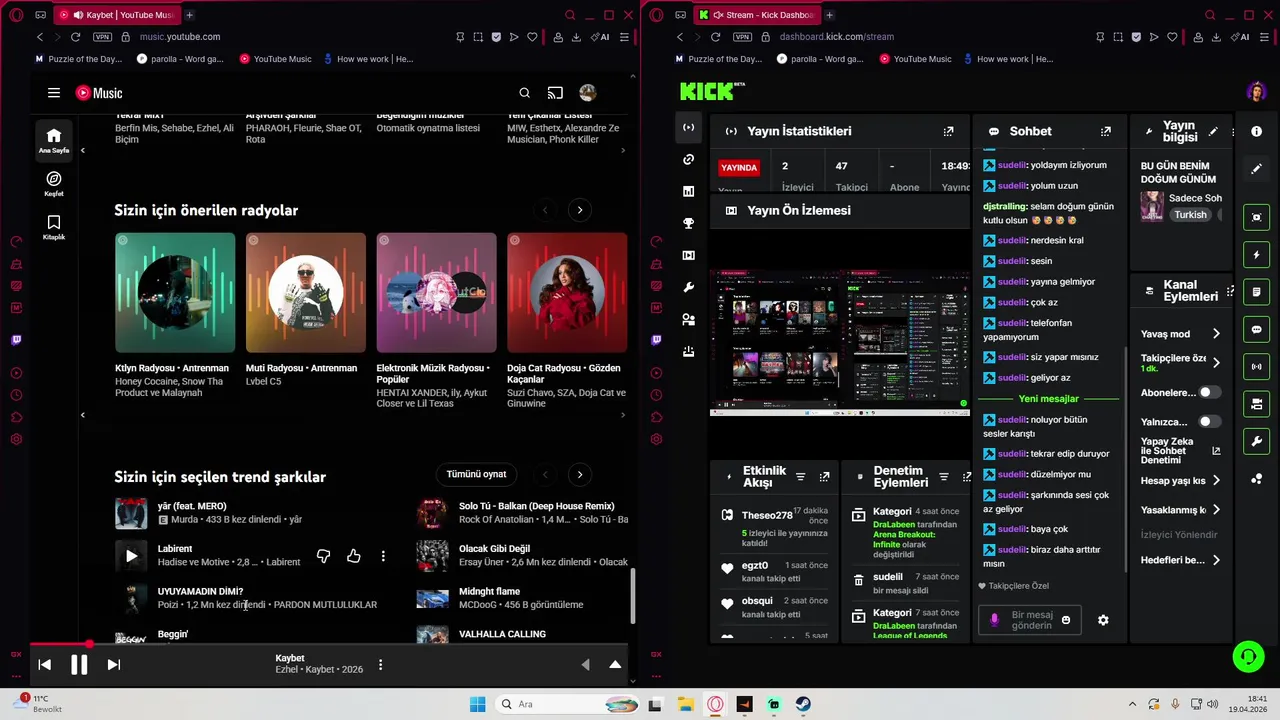Open green support chat bubble
Screen dimensions: 1280x720
pyautogui.click(x=1248, y=657)
